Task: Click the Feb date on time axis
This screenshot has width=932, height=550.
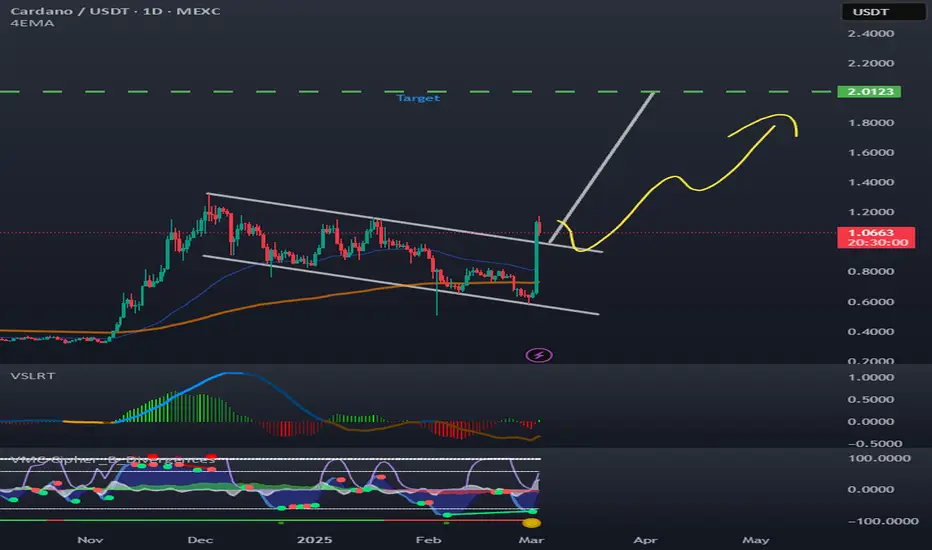Action: [429, 540]
